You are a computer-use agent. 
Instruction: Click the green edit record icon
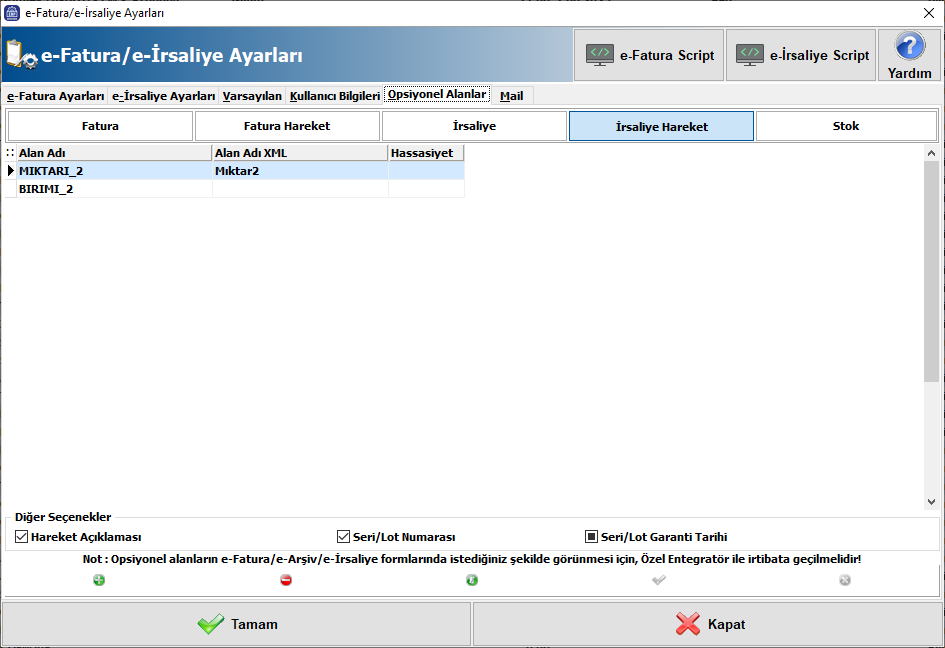[x=472, y=580]
